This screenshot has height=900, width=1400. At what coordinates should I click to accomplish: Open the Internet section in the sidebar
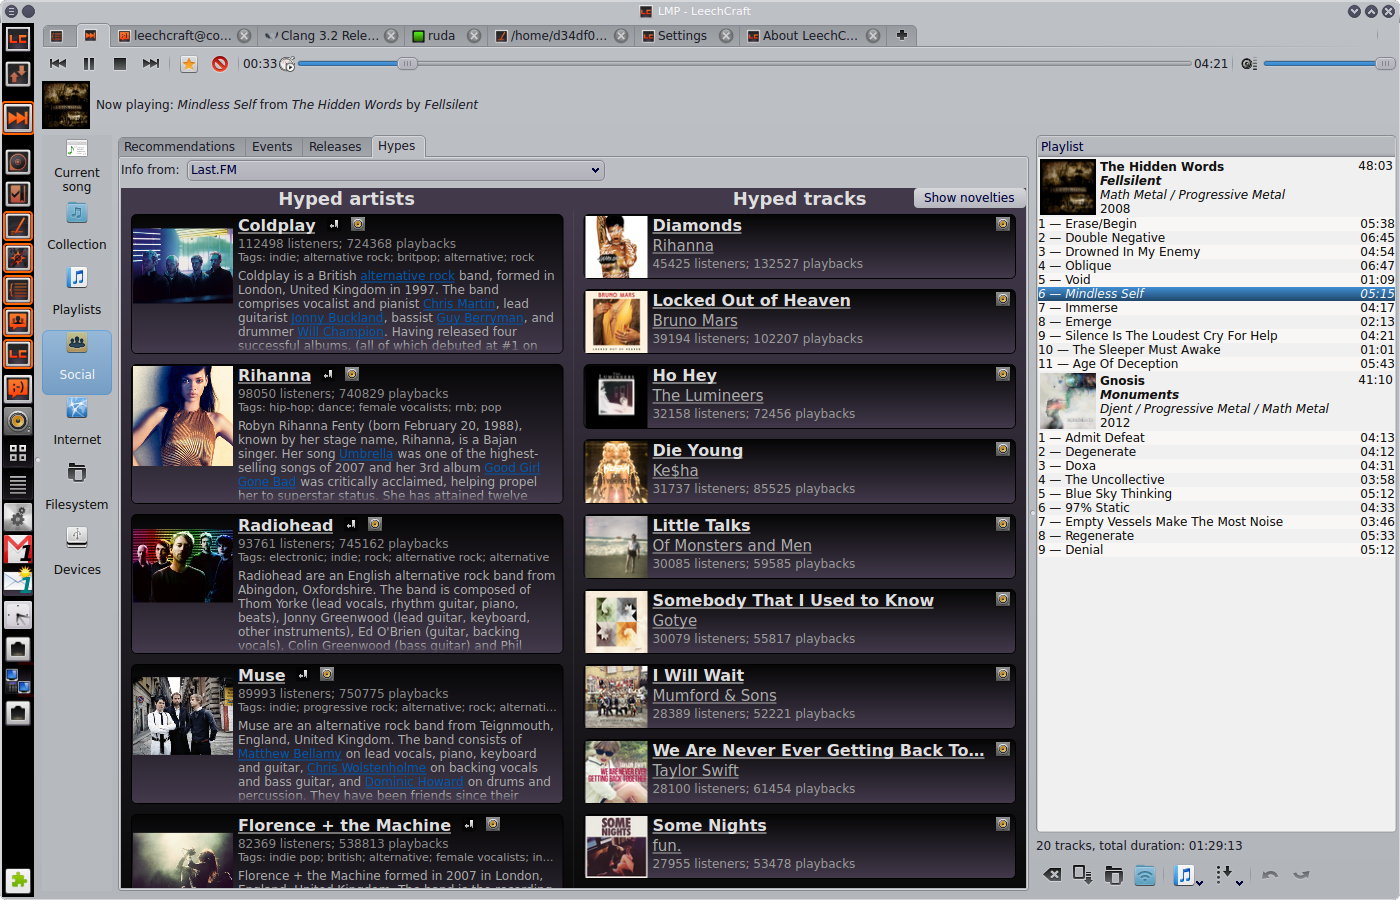[x=77, y=423]
